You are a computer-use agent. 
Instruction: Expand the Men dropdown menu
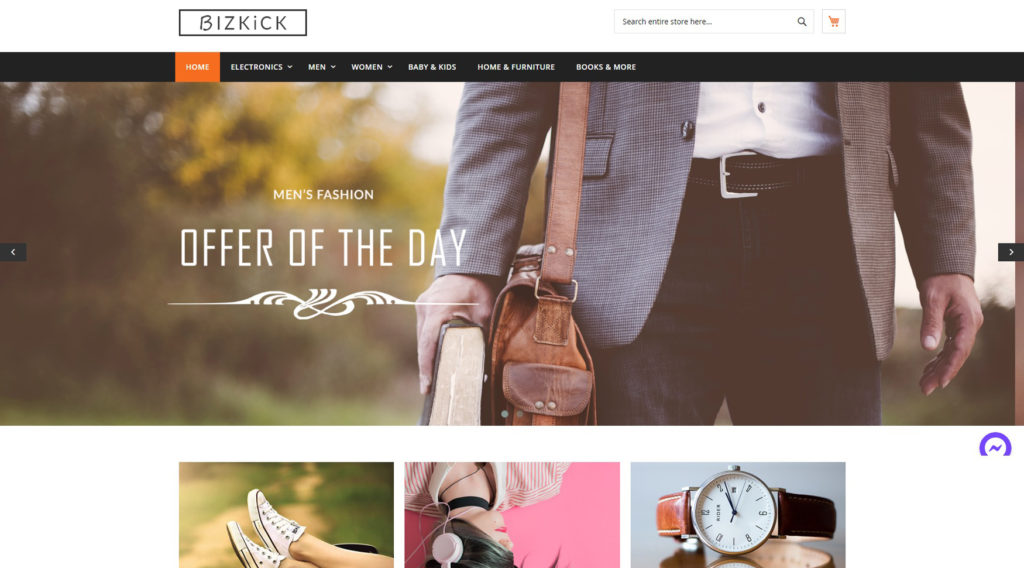pyautogui.click(x=321, y=67)
